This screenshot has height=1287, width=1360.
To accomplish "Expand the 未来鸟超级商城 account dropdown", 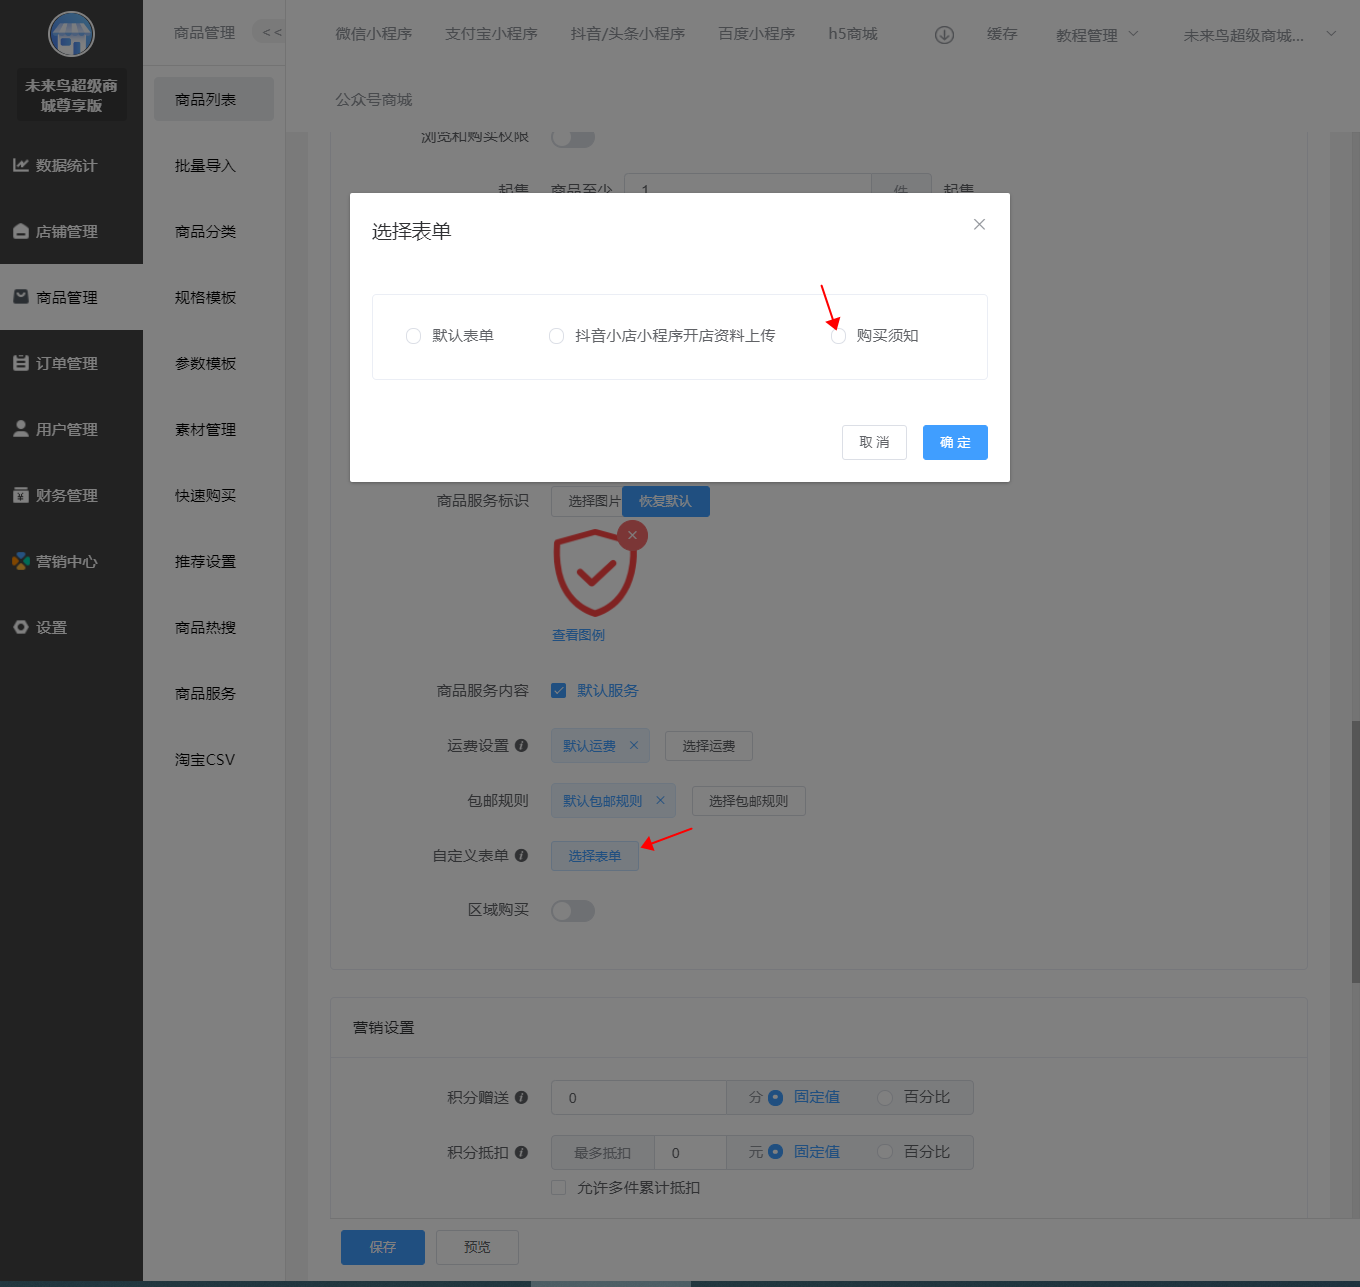I will (1260, 35).
